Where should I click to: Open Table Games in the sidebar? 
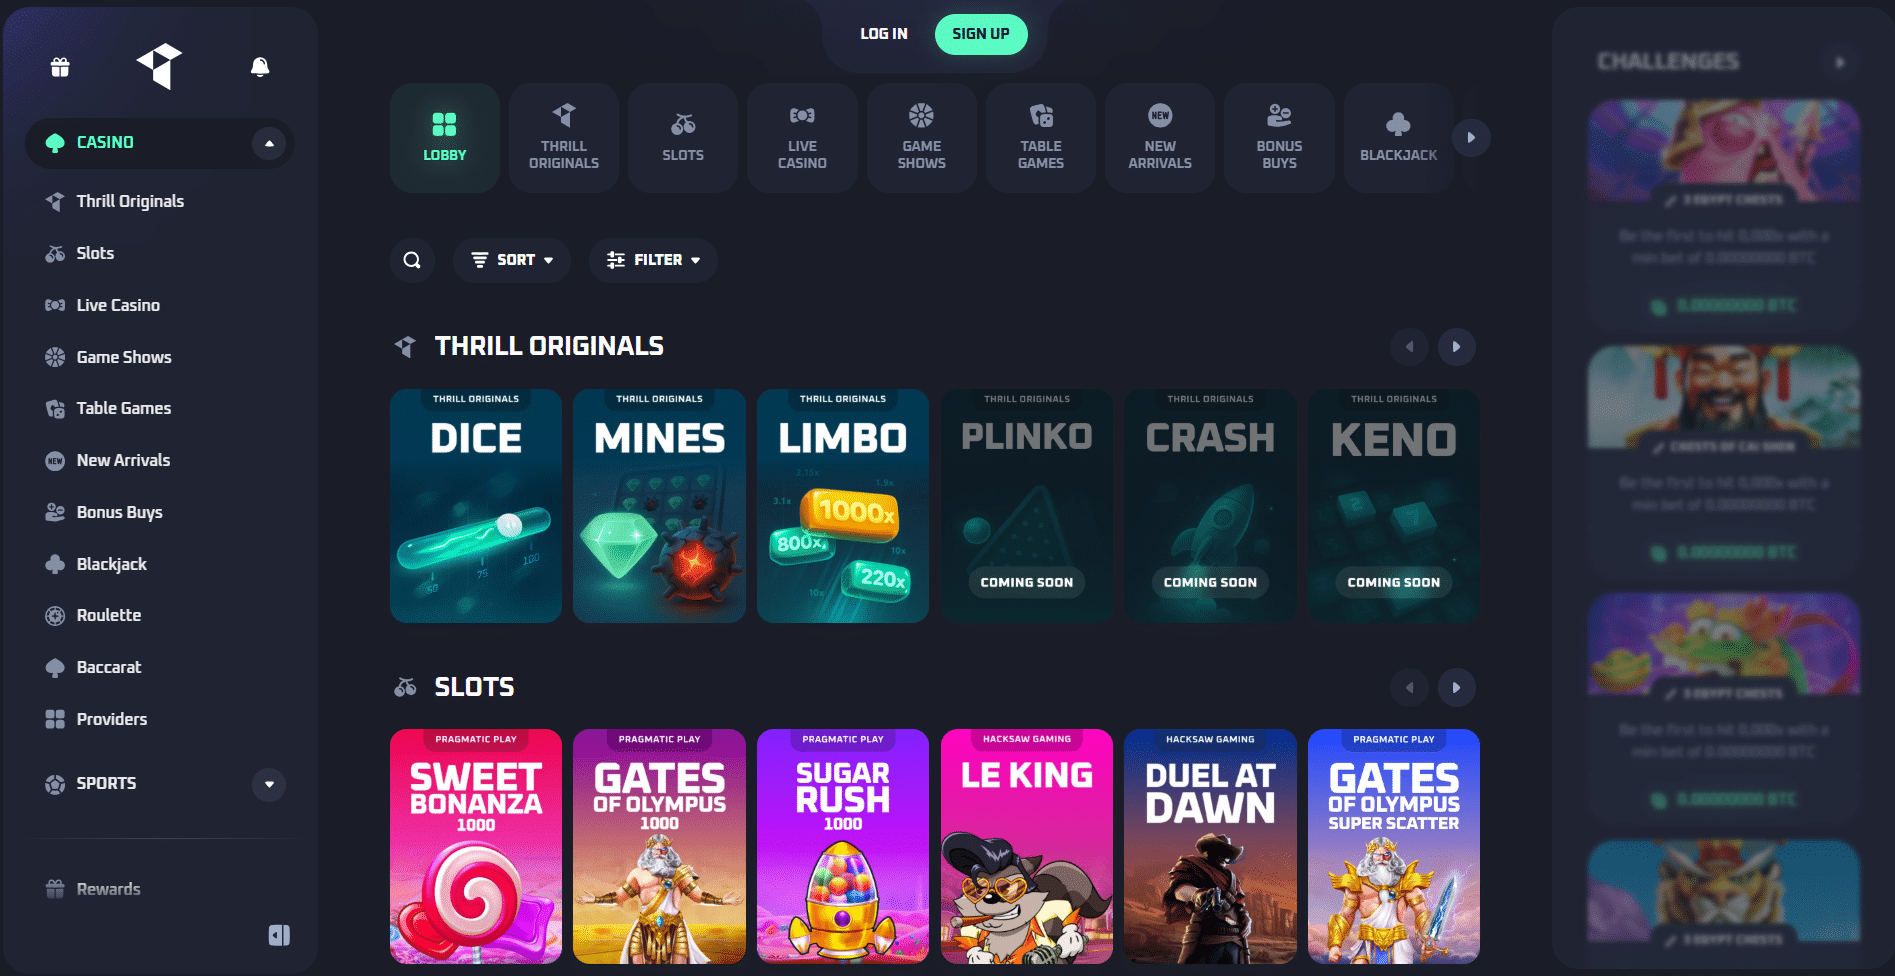point(108,408)
